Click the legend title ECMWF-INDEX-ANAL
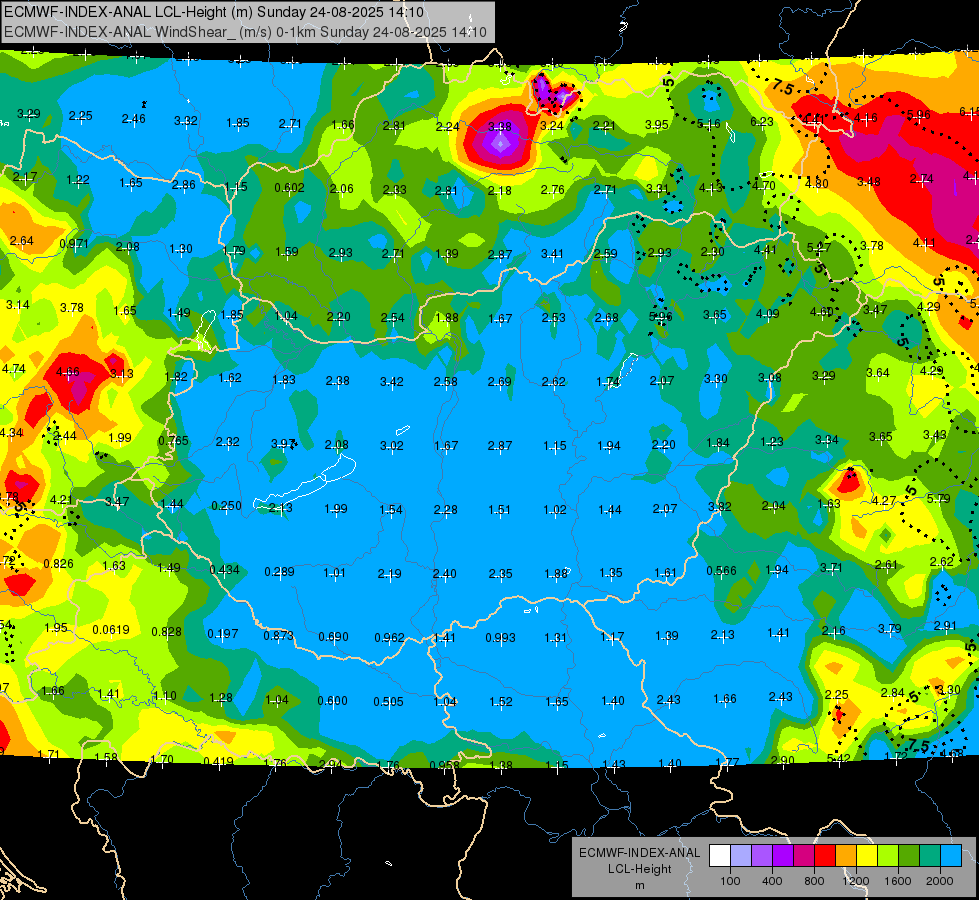The width and height of the screenshot is (979, 900). [x=639, y=853]
